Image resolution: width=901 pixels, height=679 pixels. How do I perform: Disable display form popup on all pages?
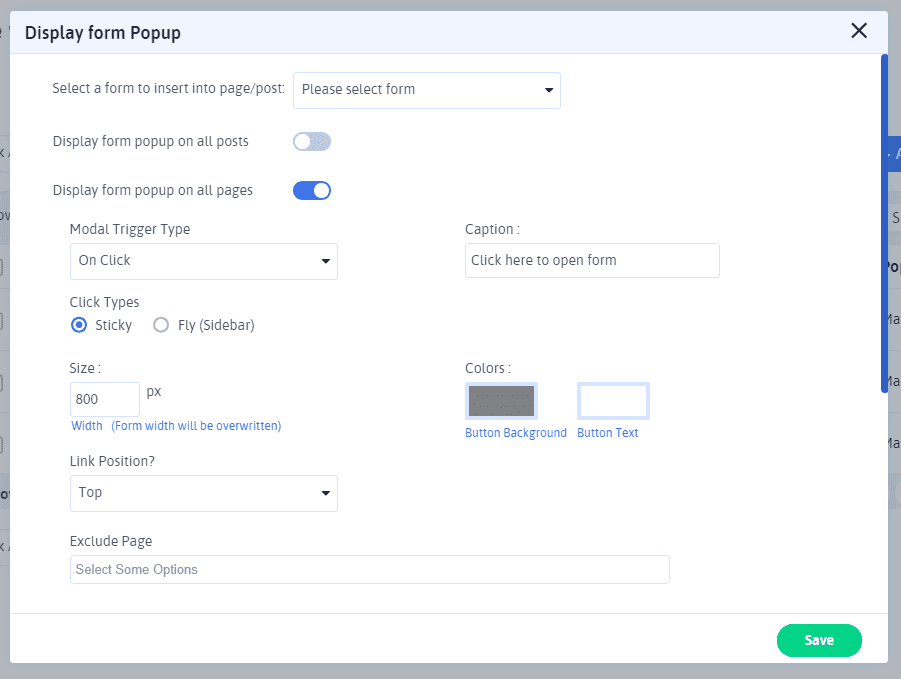tap(311, 190)
